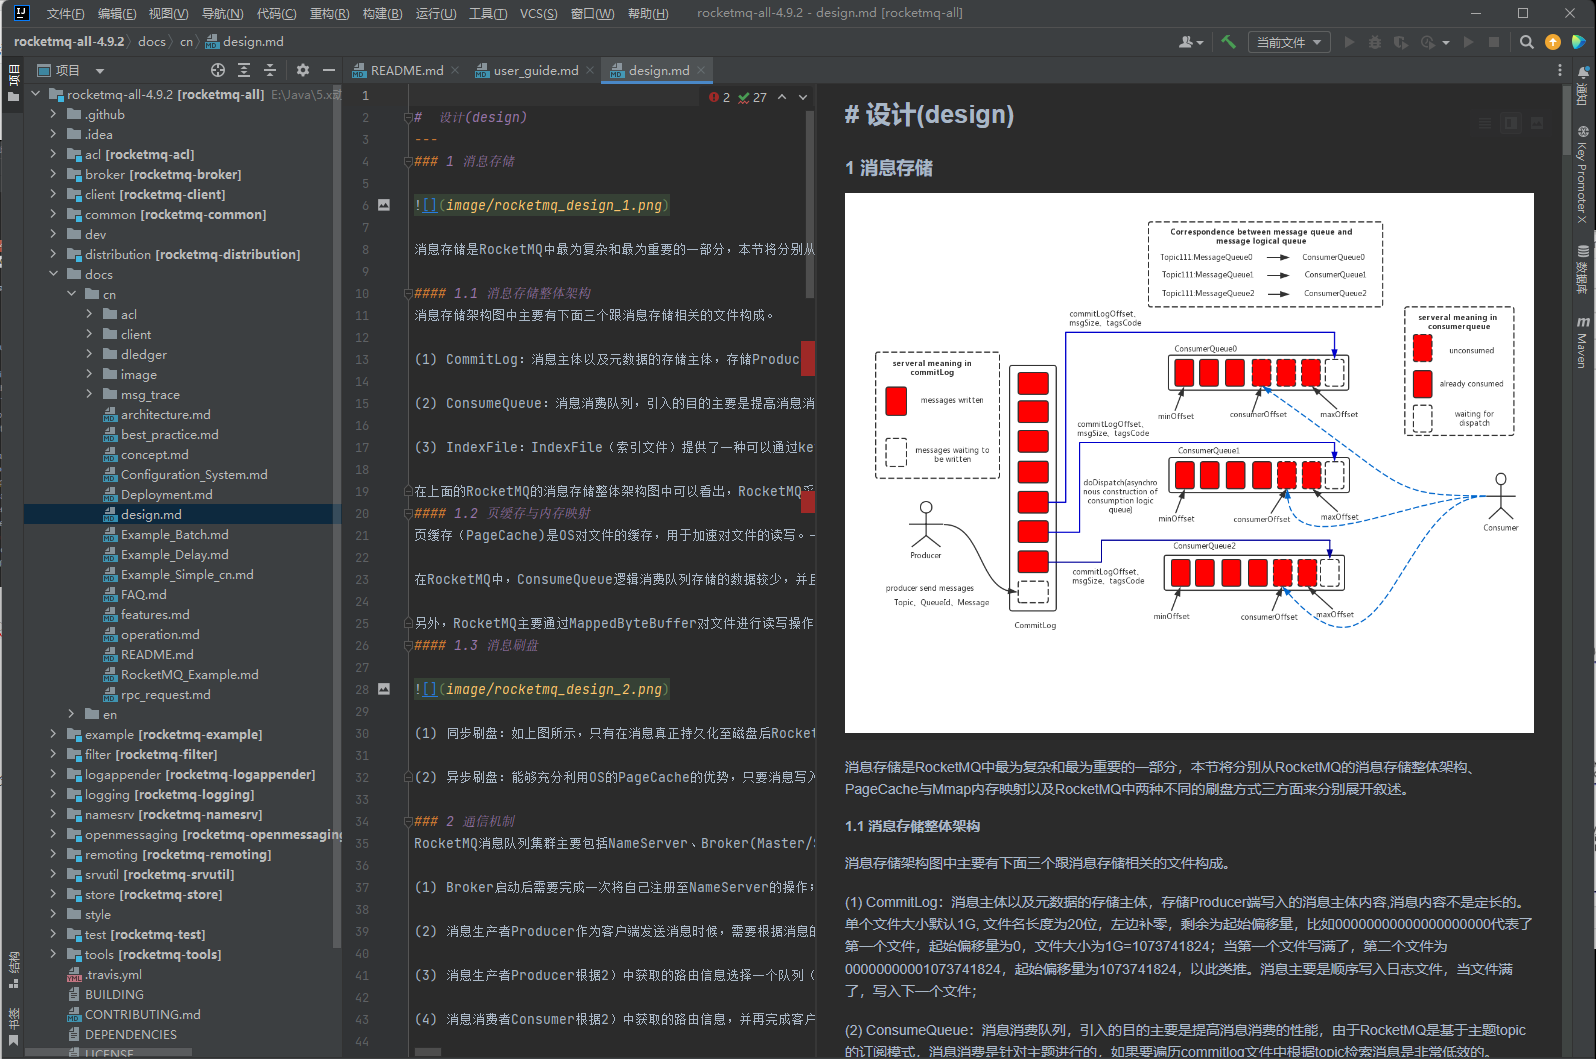Click image/rocketmq_design_1.png link on line 6
Screen dimensions: 1596x1059
553,205
